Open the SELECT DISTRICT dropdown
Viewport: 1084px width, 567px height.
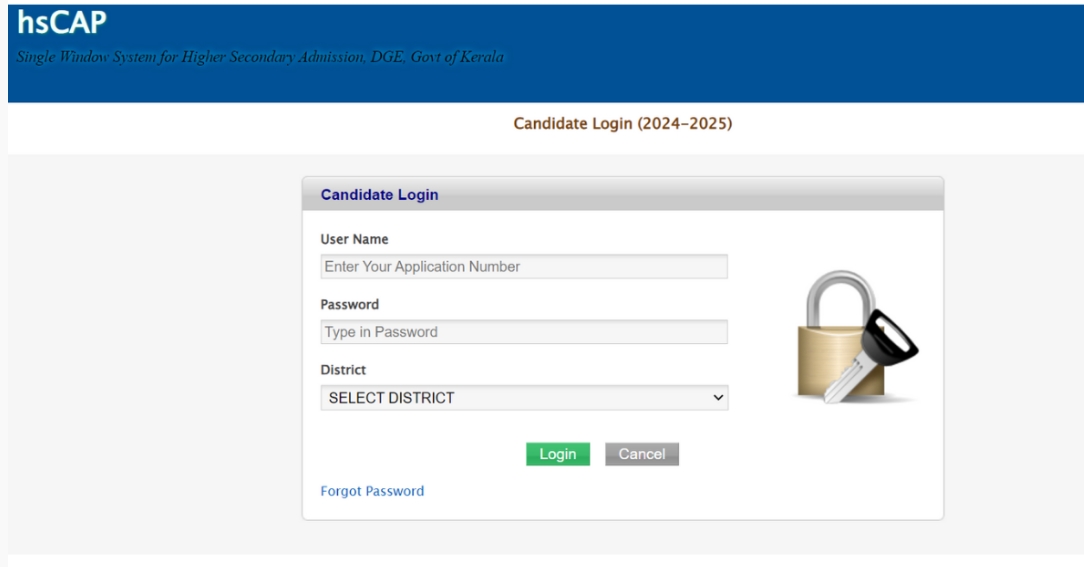(524, 398)
